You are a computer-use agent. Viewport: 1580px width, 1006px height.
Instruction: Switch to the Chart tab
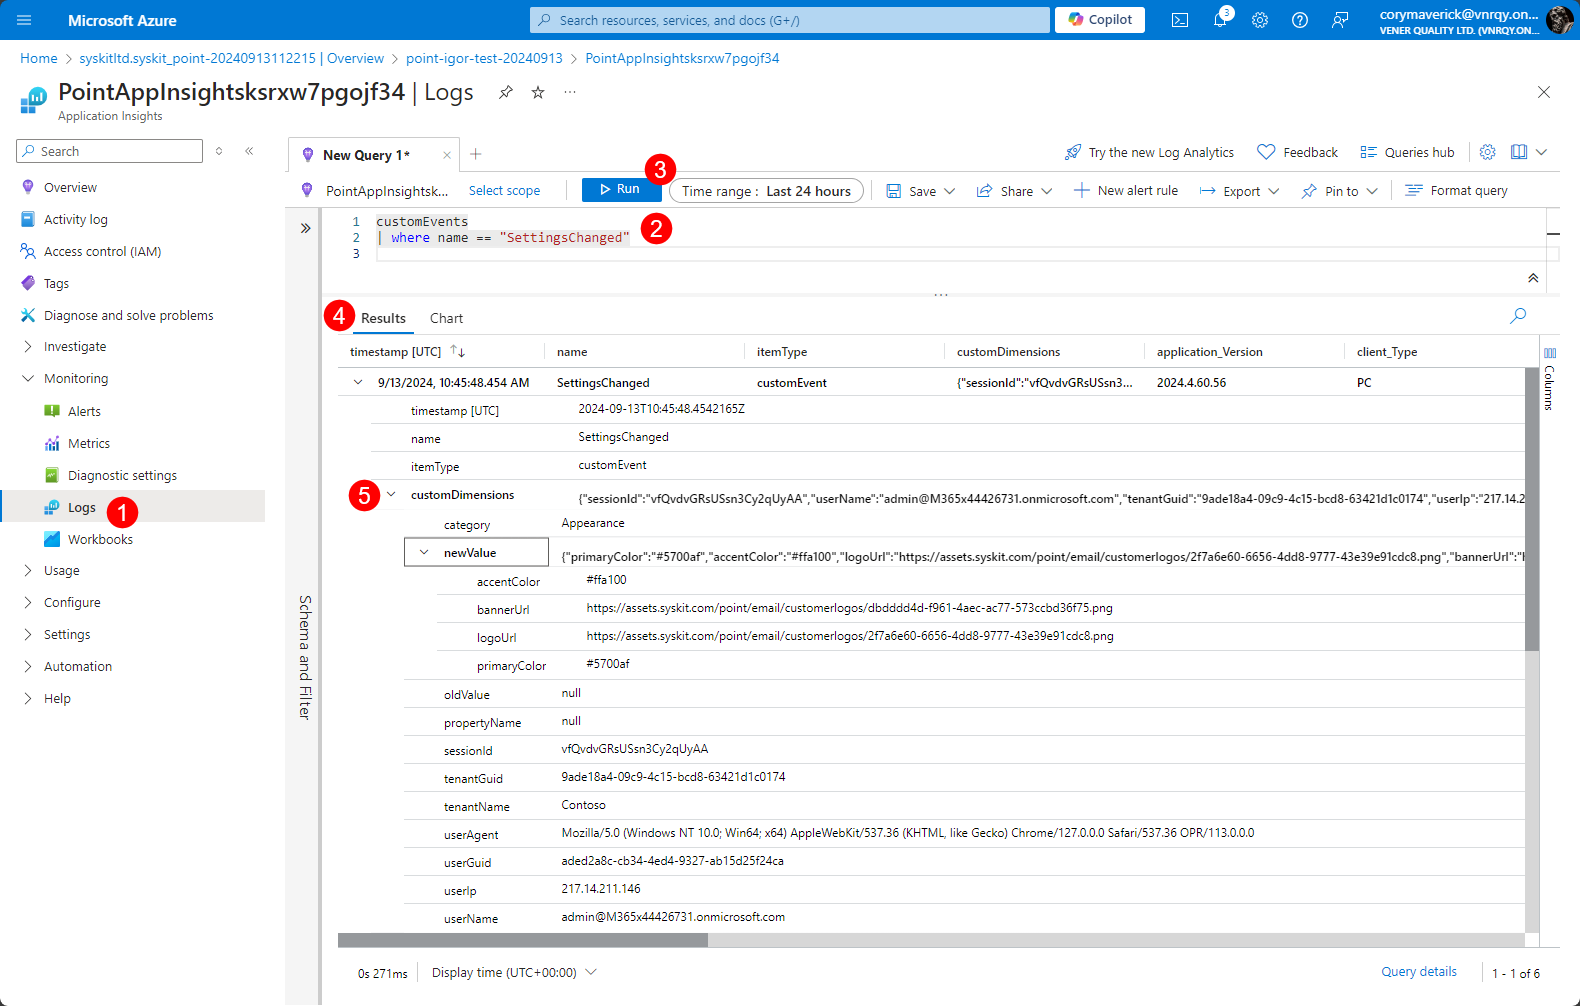tap(446, 318)
